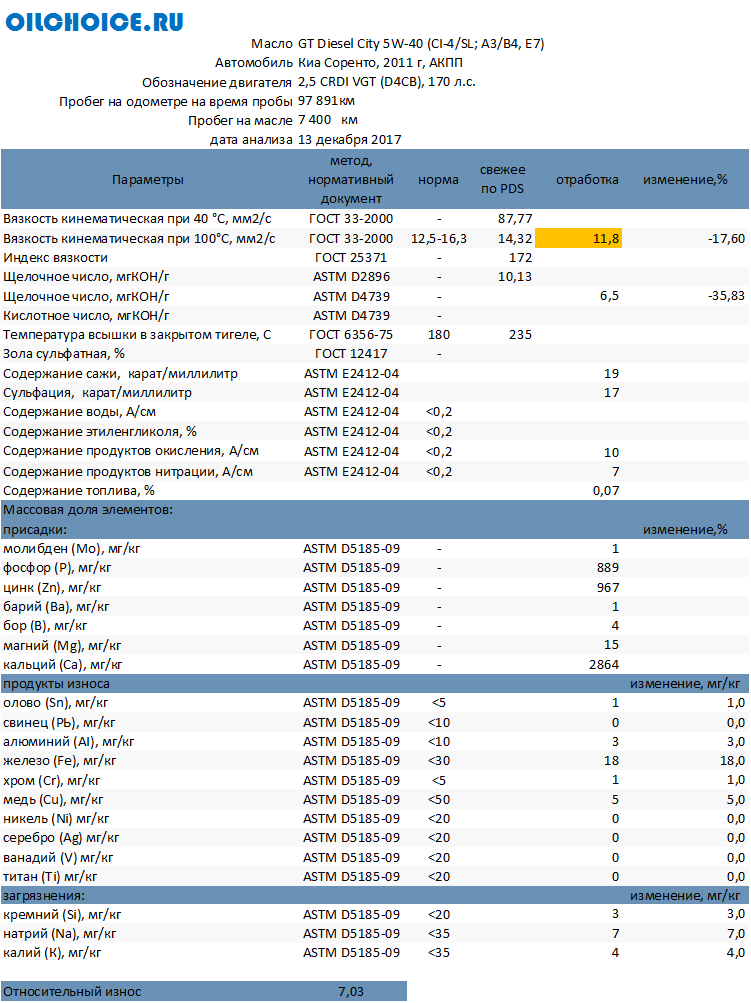Click oxidation products value 10

[x=611, y=452]
